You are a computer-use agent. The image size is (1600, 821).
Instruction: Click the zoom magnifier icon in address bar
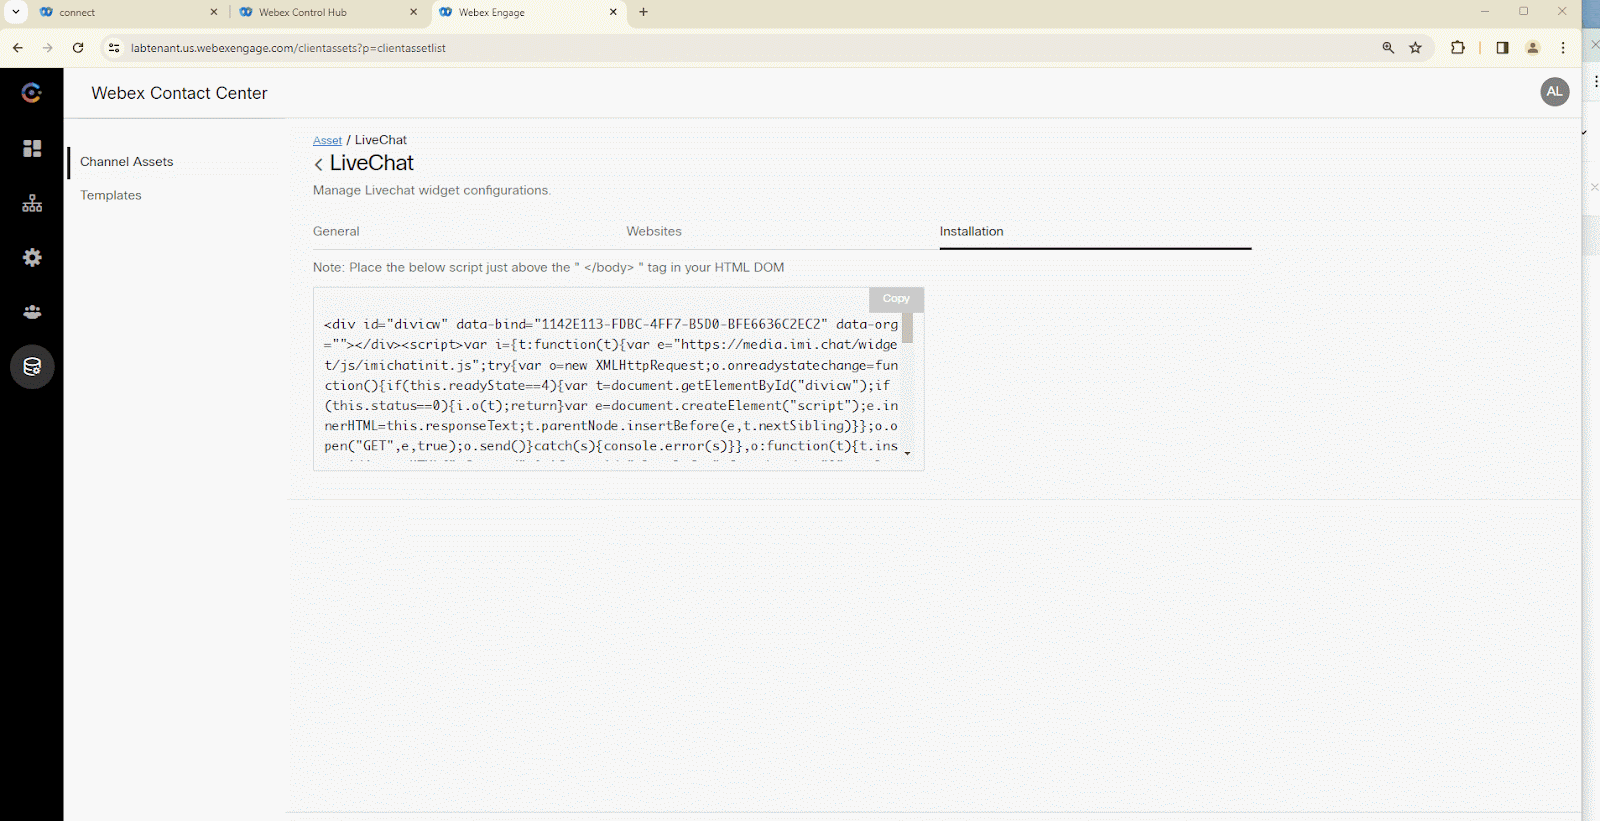1388,48
